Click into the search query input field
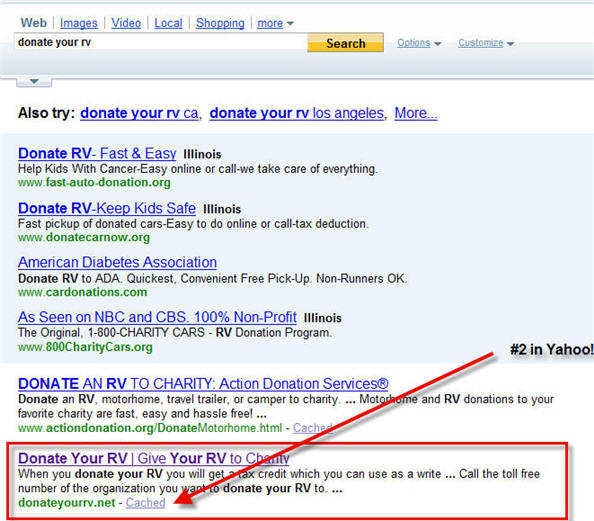The width and height of the screenshot is (594, 521). click(161, 42)
